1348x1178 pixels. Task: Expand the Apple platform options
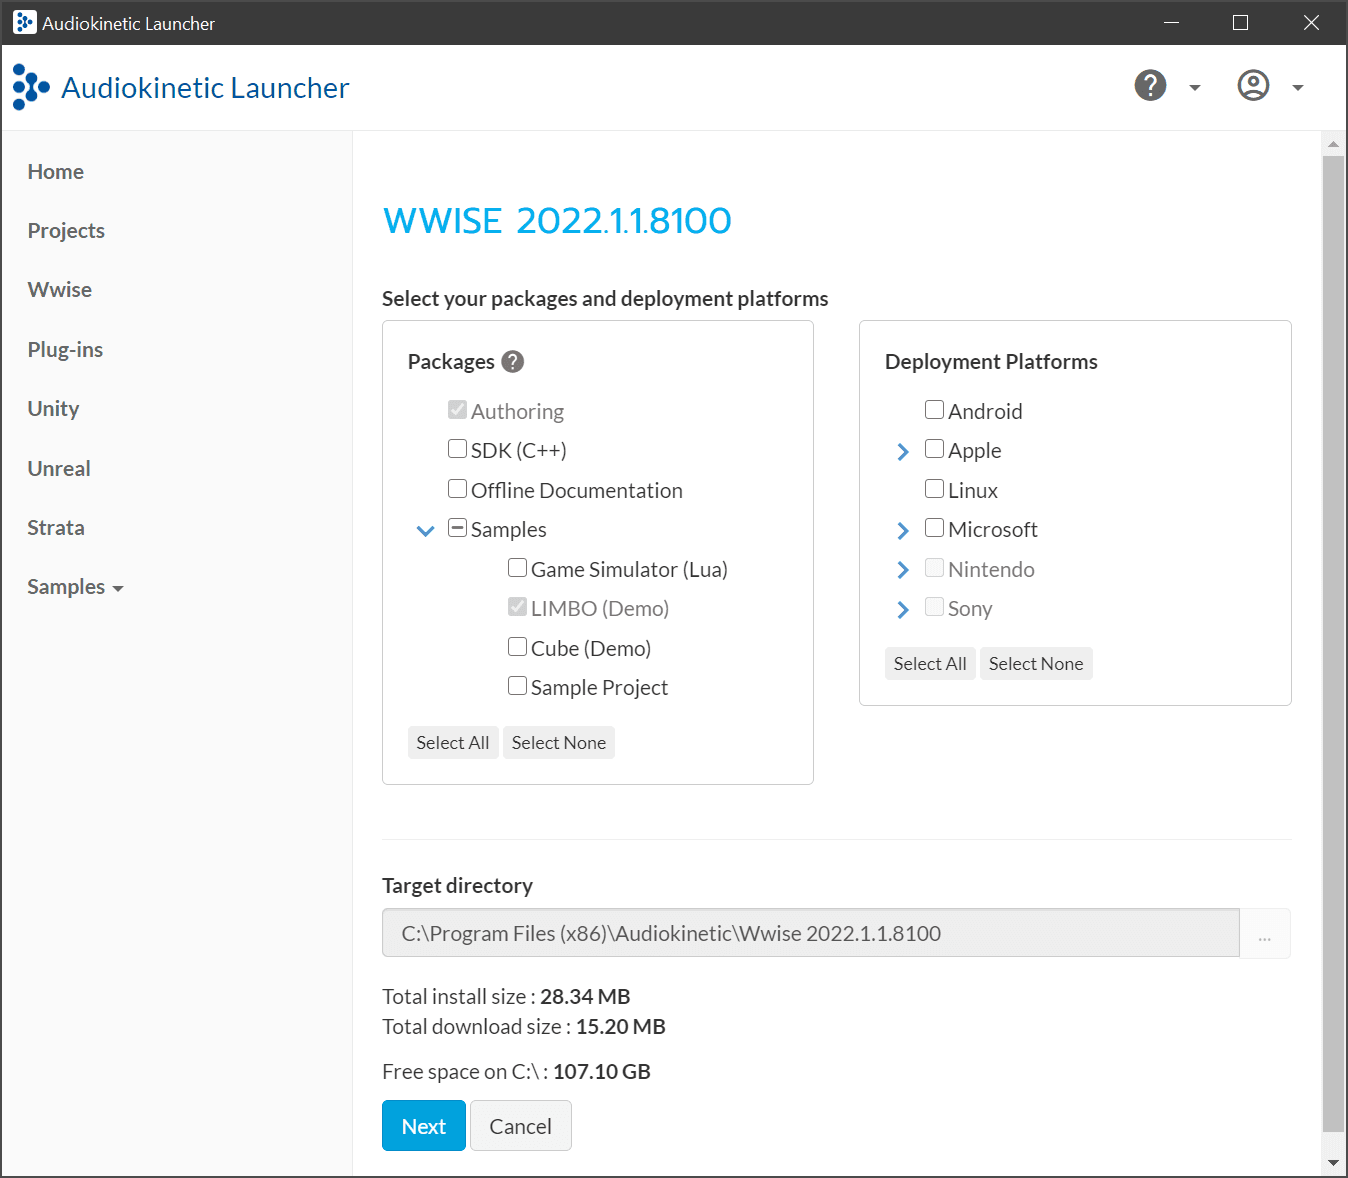coord(903,451)
